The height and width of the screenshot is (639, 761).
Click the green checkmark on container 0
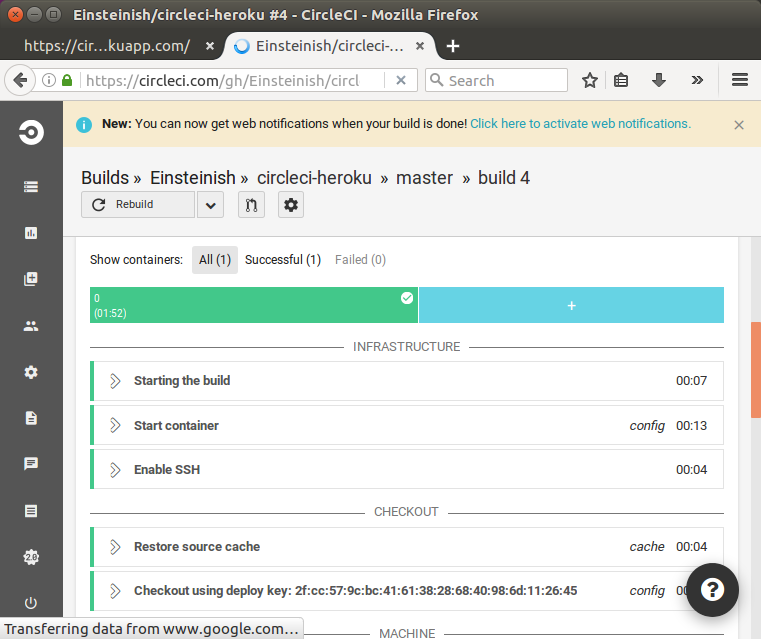(x=407, y=298)
